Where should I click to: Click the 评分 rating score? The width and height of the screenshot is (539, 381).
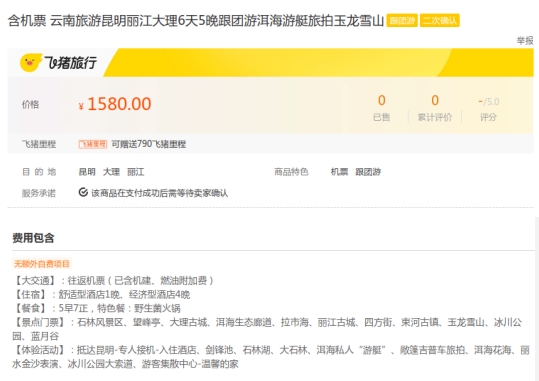tap(488, 109)
